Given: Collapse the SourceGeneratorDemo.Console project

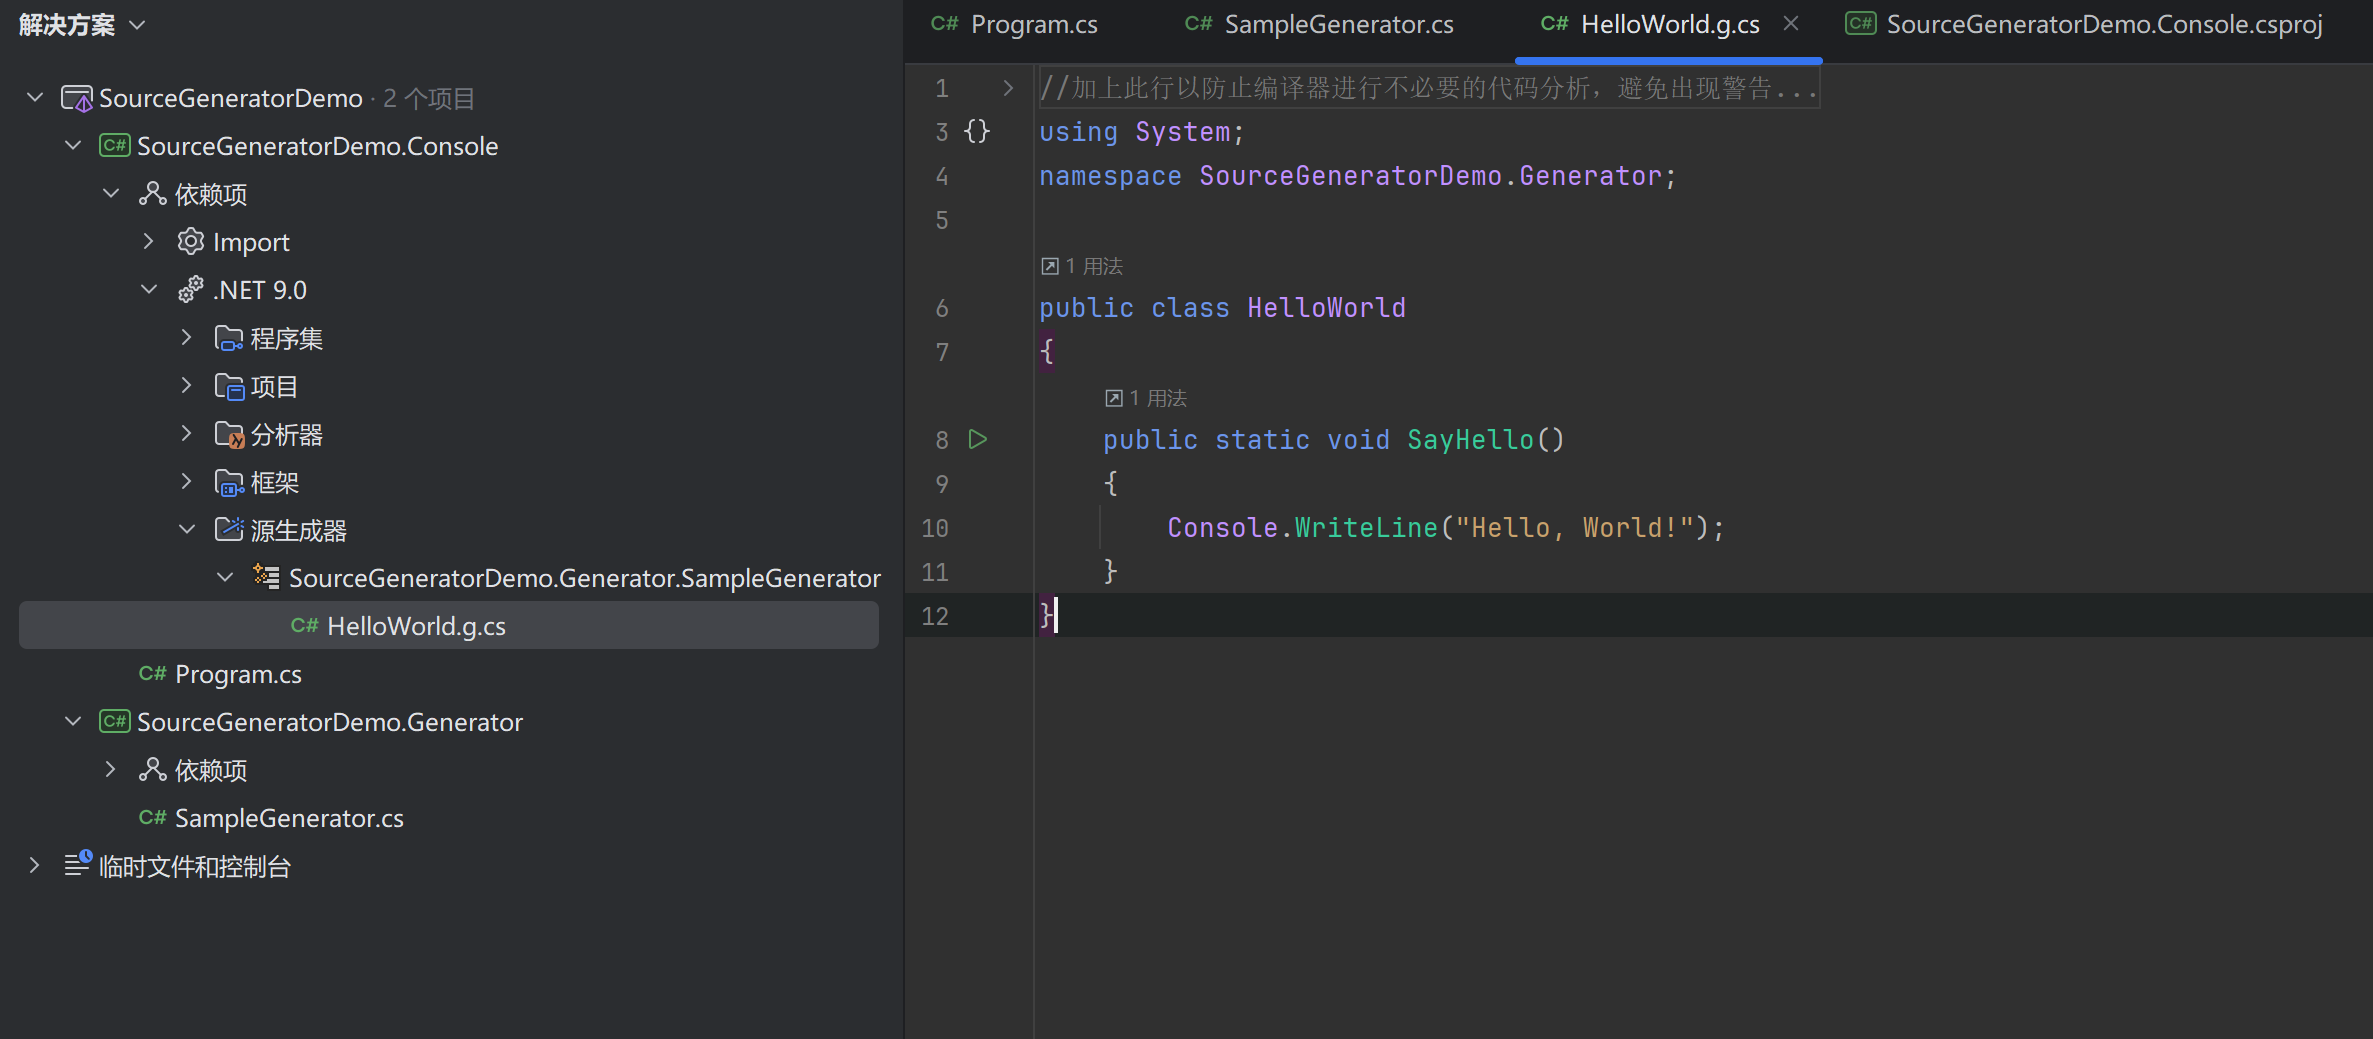Looking at the screenshot, I should pyautogui.click(x=73, y=146).
